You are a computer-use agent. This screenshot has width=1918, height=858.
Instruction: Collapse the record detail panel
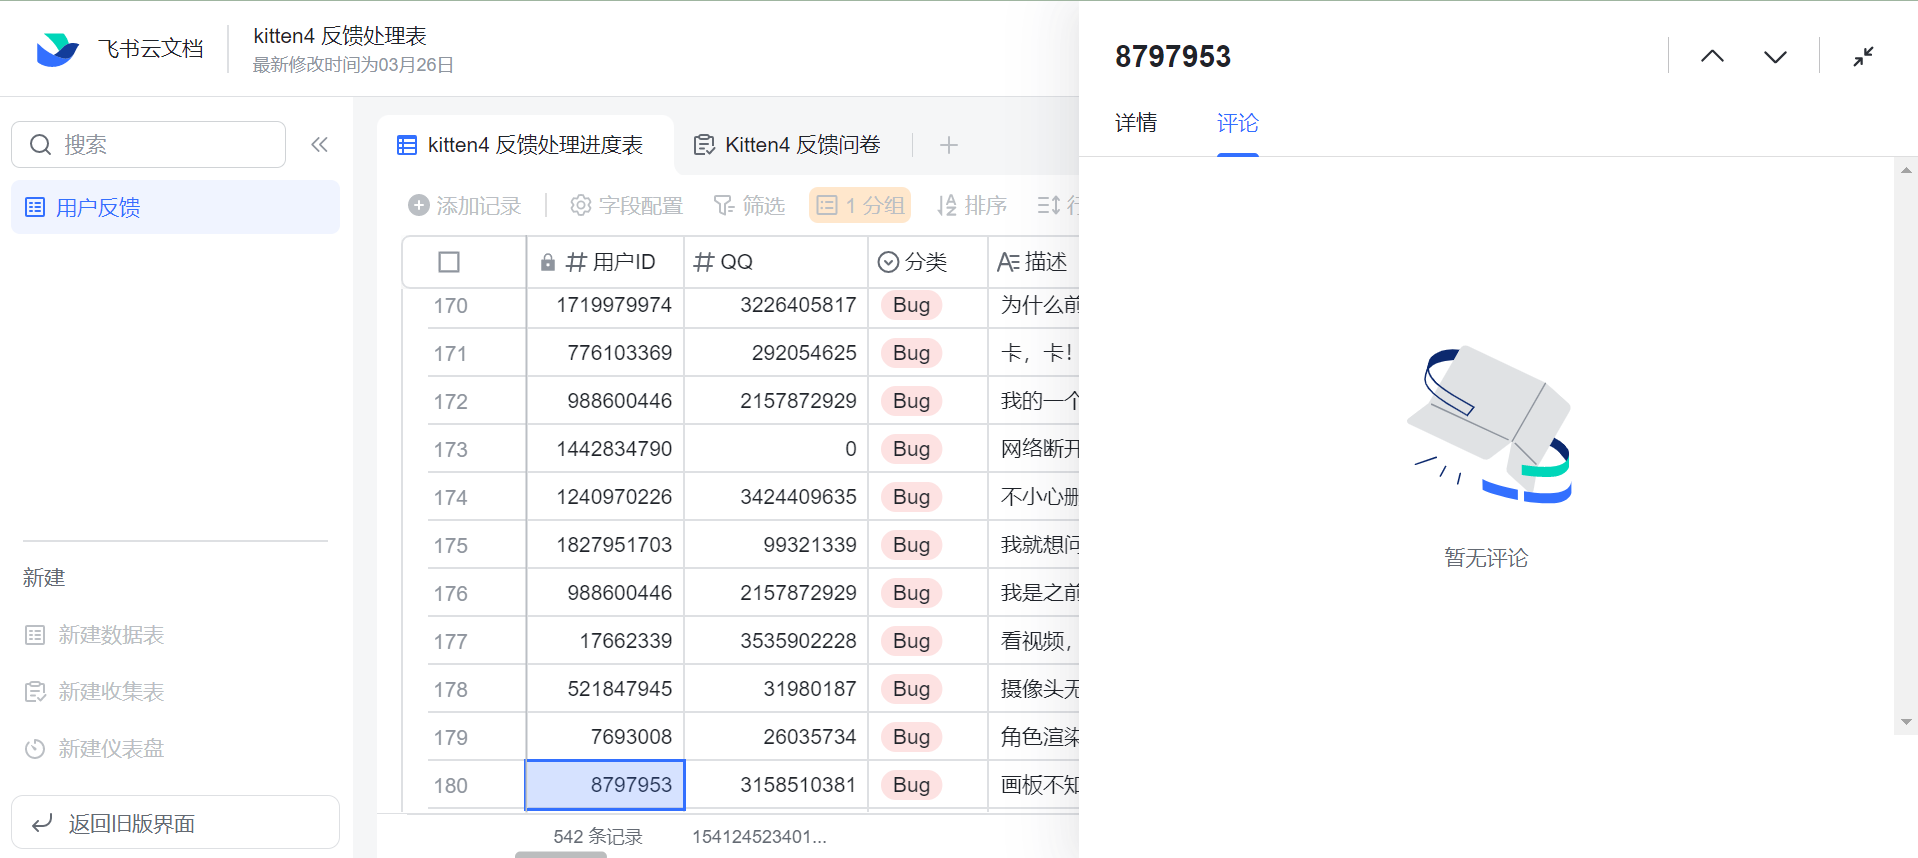pos(1863,57)
